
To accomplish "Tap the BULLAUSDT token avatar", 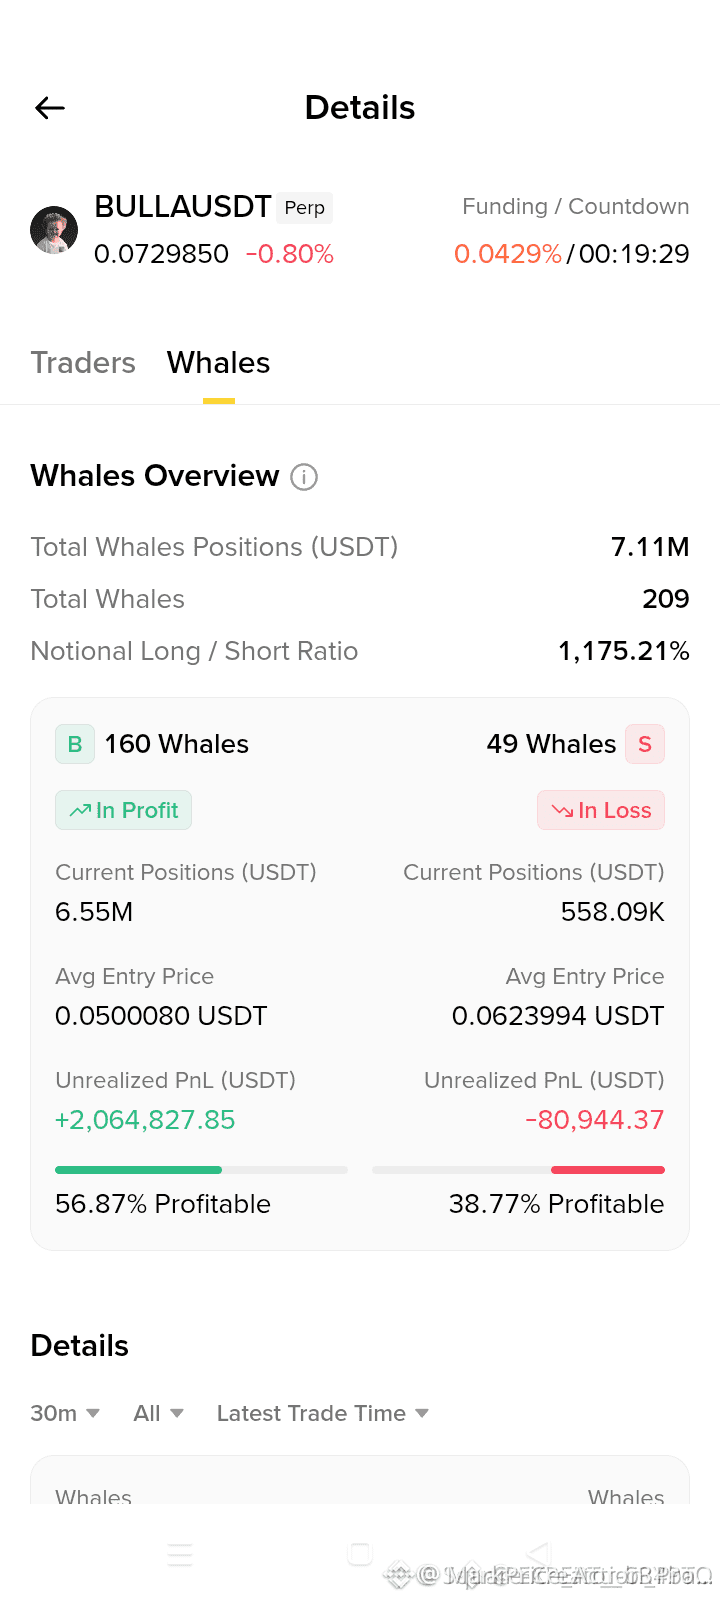I will pyautogui.click(x=54, y=230).
